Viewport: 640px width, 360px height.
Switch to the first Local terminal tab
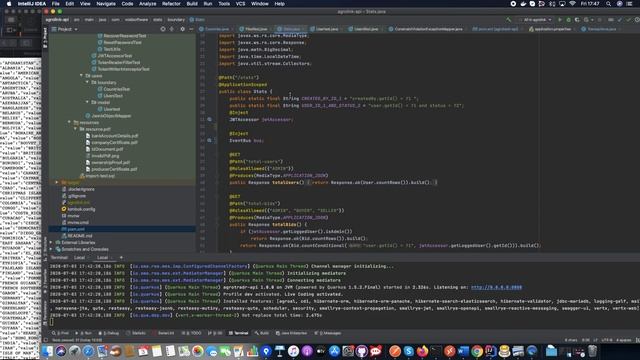click(80, 258)
